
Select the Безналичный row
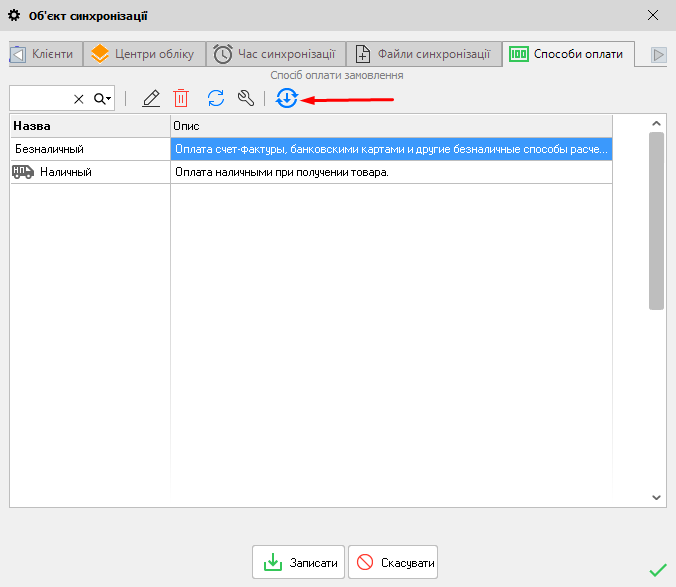(90, 149)
